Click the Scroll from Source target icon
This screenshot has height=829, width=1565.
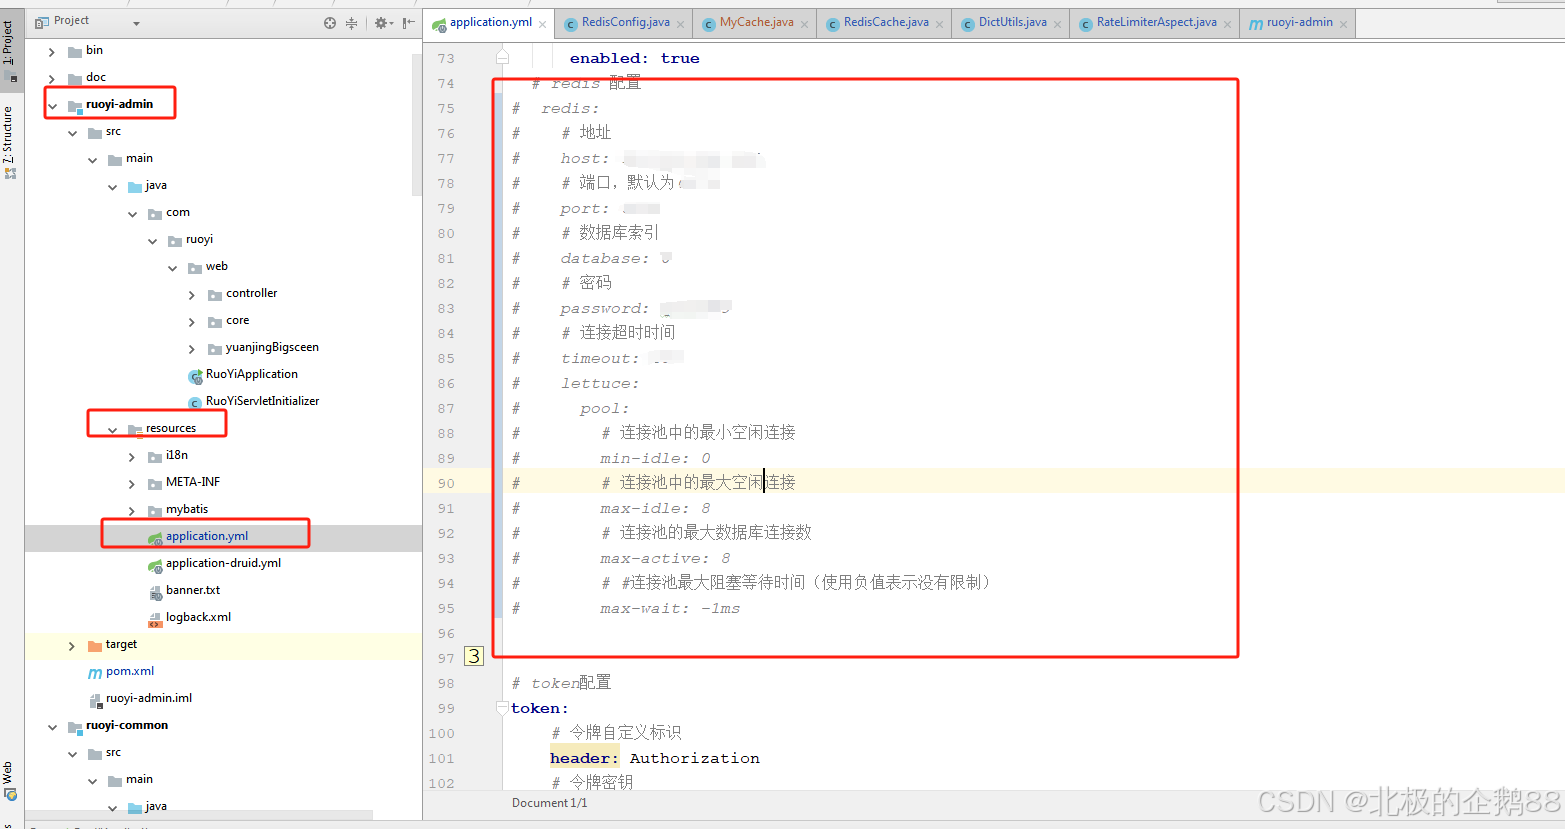pos(330,22)
